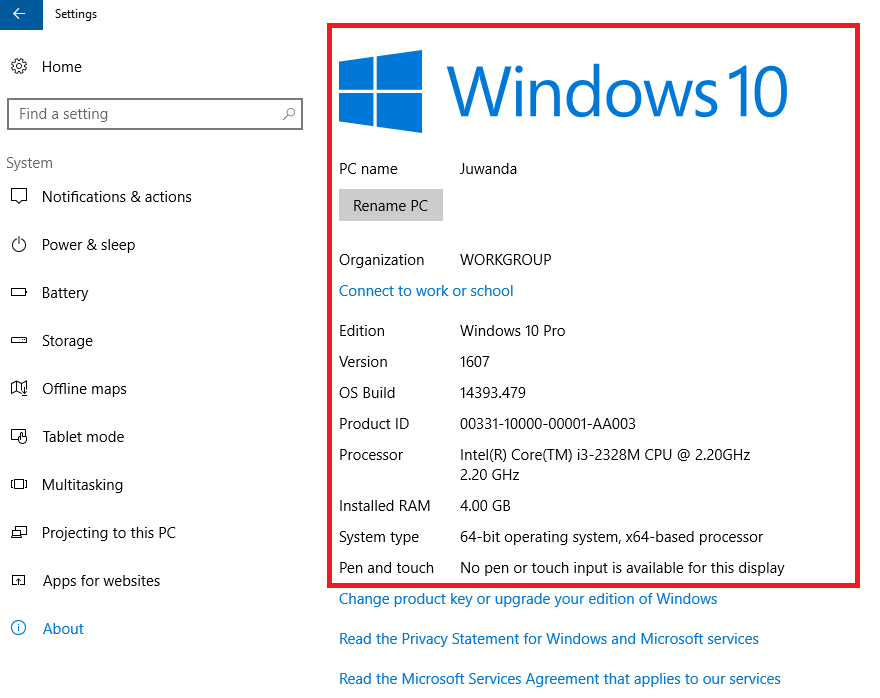
Task: Open Projecting to this PC
Action: point(109,533)
